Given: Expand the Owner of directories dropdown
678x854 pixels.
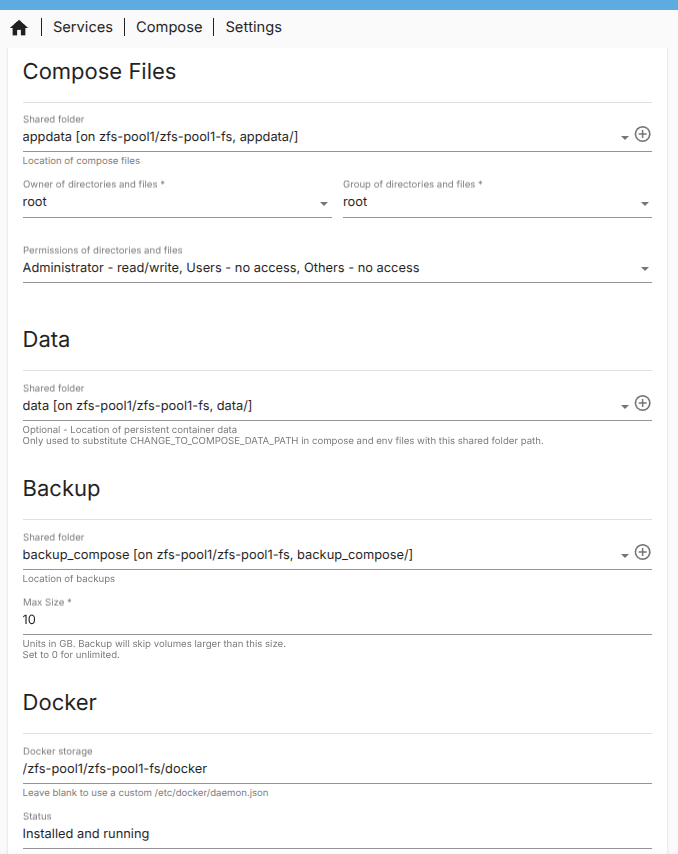Looking at the screenshot, I should click(x=324, y=203).
